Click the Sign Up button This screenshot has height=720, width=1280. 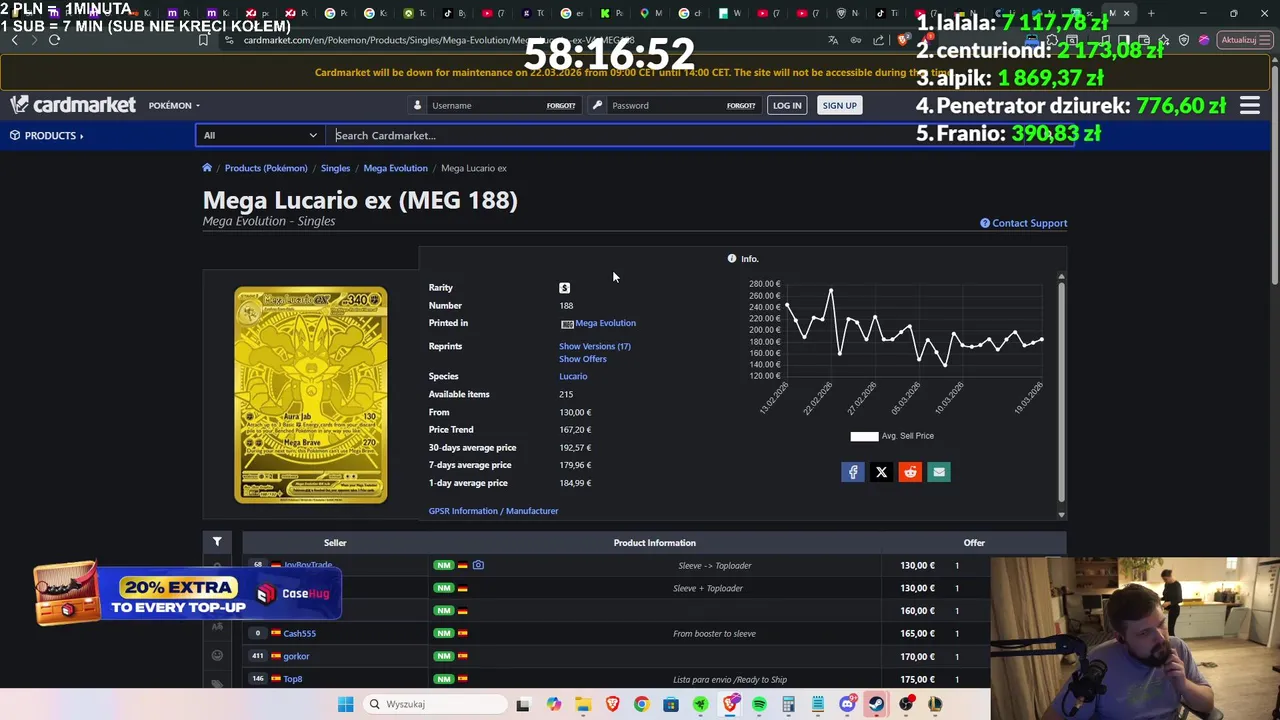pyautogui.click(x=839, y=105)
